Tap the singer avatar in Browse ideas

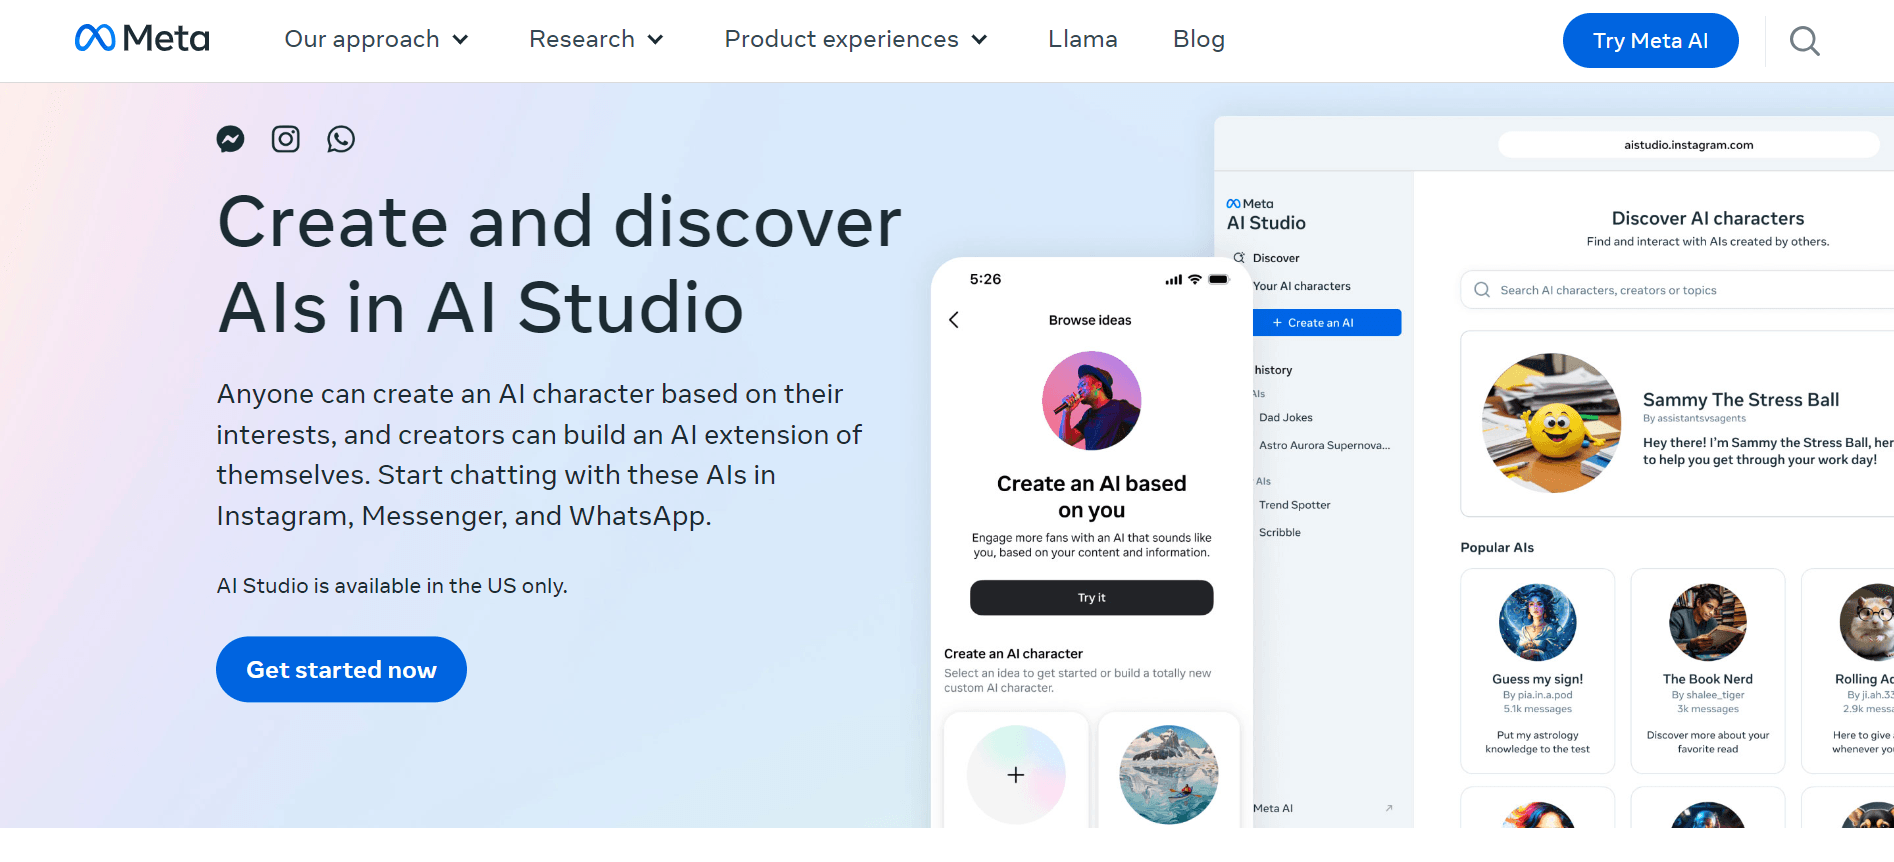point(1092,401)
